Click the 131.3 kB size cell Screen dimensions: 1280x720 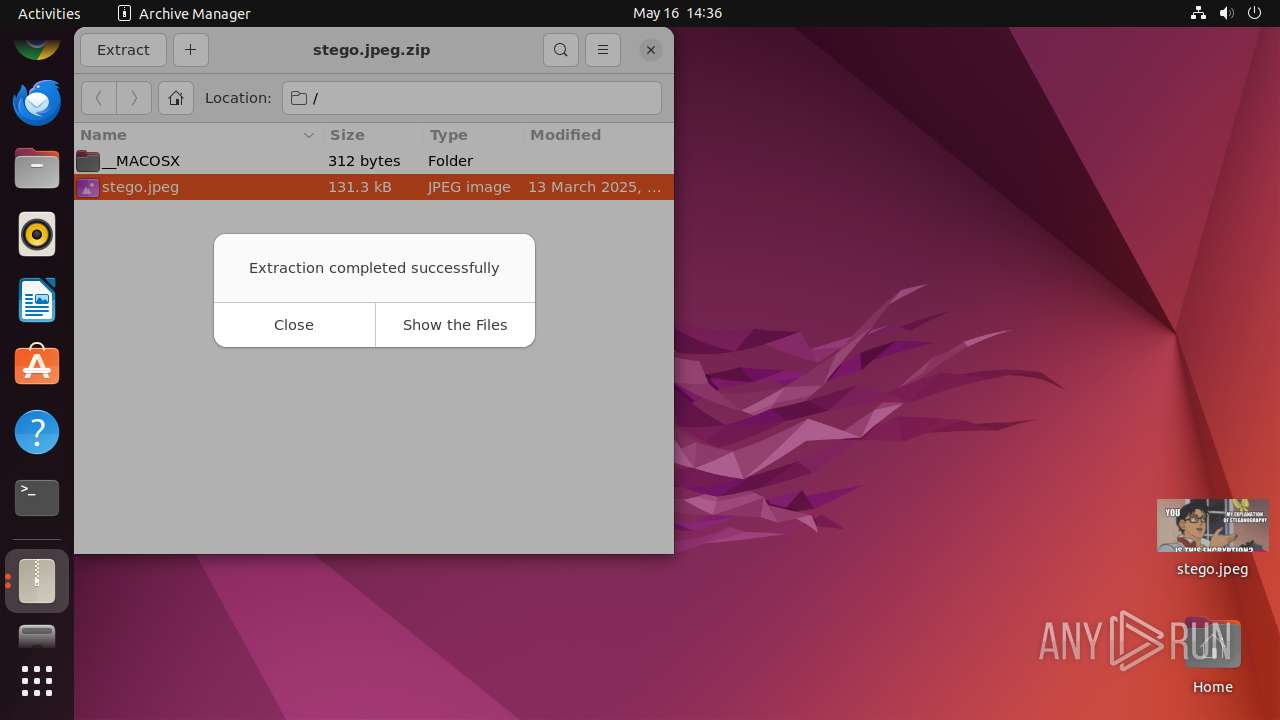(360, 187)
